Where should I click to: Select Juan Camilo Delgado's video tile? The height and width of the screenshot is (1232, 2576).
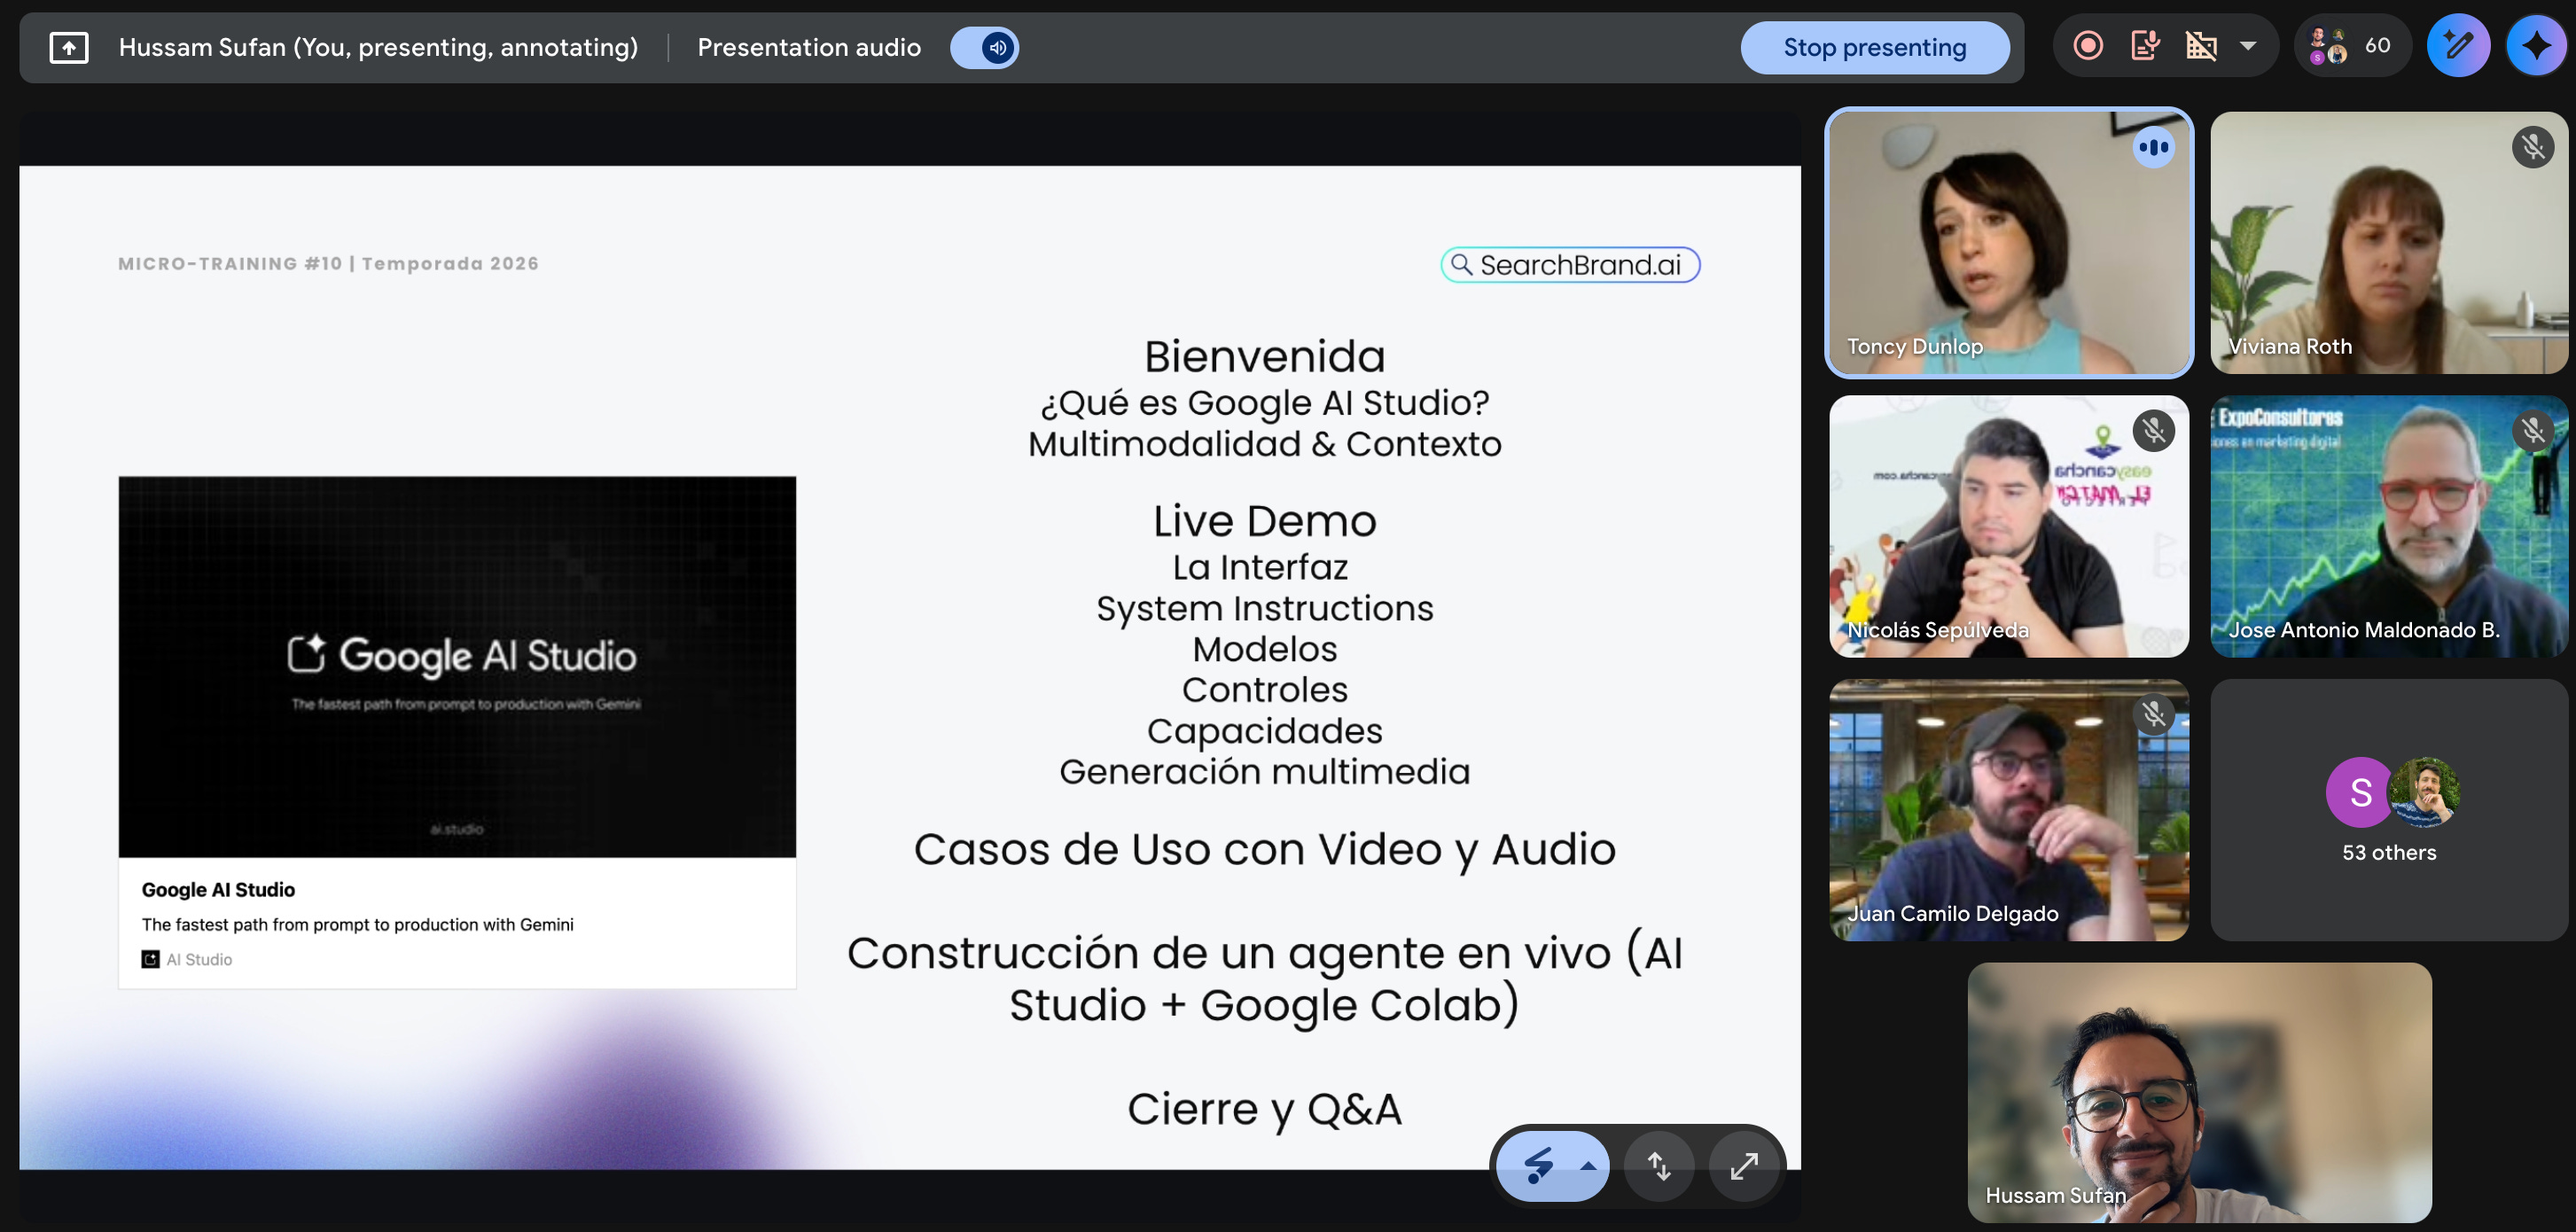coord(2009,810)
